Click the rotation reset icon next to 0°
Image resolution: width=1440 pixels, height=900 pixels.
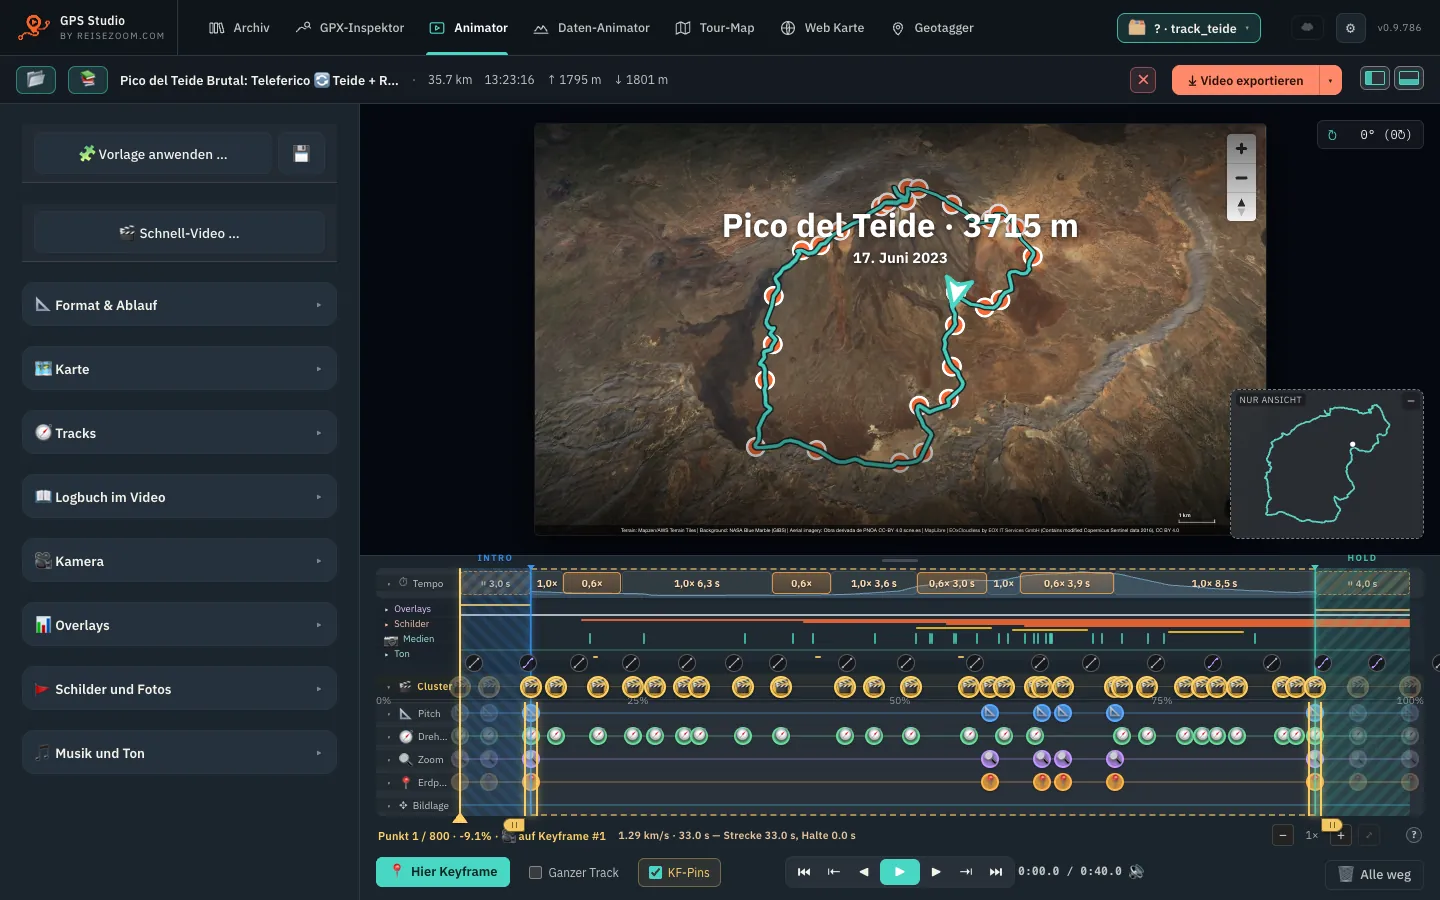[x=1332, y=135]
